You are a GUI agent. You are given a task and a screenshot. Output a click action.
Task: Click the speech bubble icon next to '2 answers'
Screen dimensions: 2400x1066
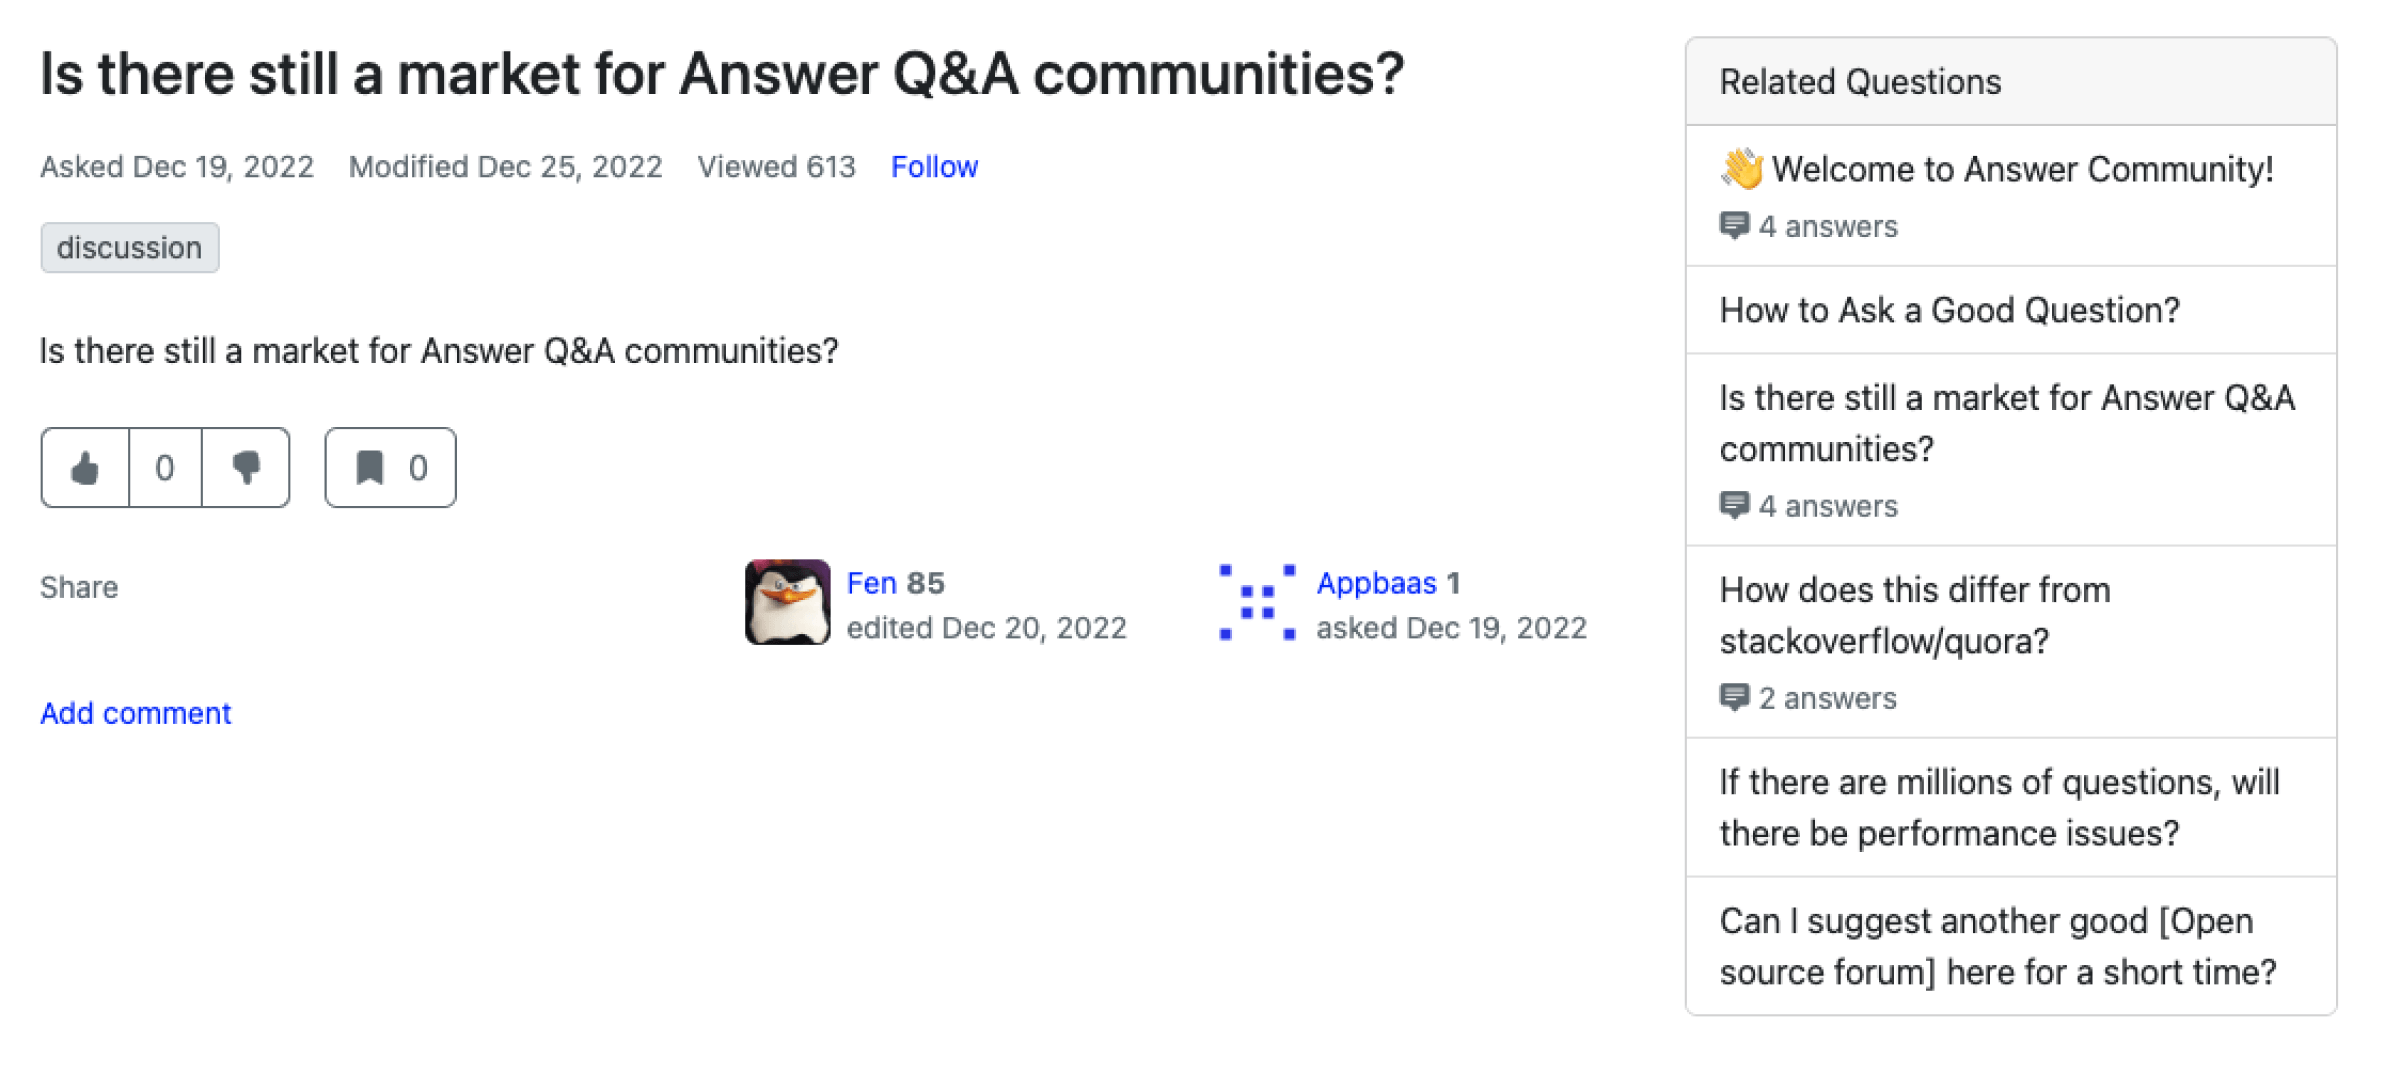click(1735, 697)
